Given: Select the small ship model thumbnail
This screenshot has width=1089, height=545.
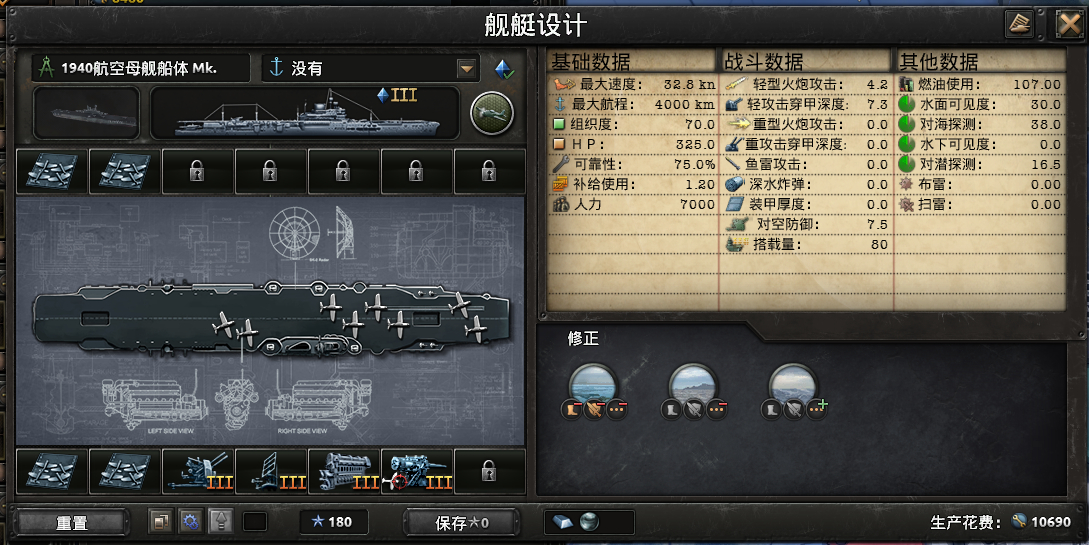Looking at the screenshot, I should 86,113.
